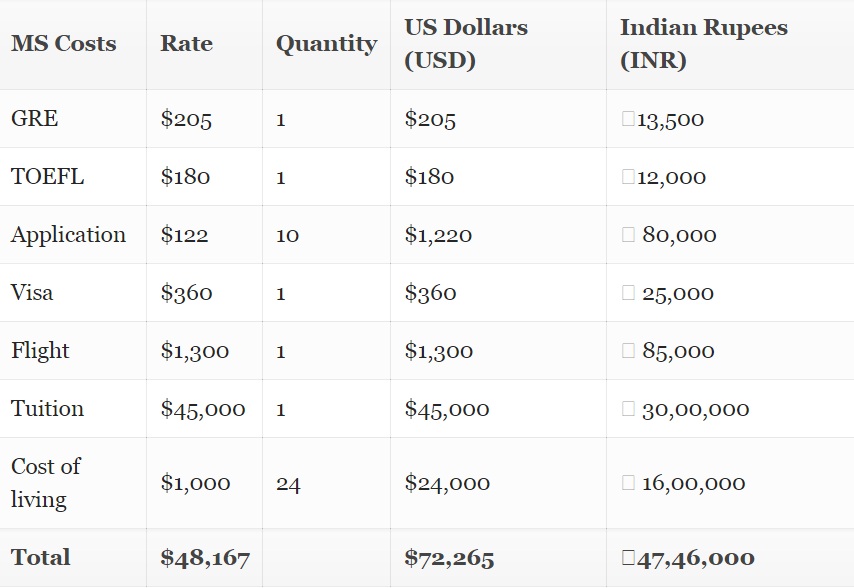854x588 pixels.
Task: Click the 30,00,000 rupees tuition cell
Action: [695, 410]
